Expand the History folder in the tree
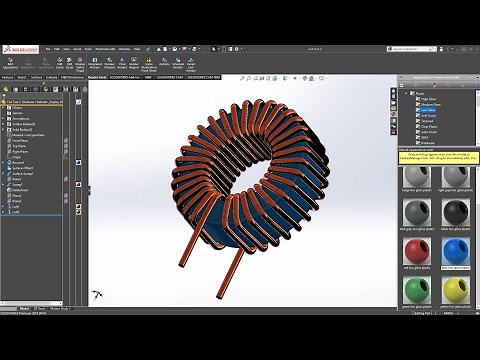 [x=3, y=108]
